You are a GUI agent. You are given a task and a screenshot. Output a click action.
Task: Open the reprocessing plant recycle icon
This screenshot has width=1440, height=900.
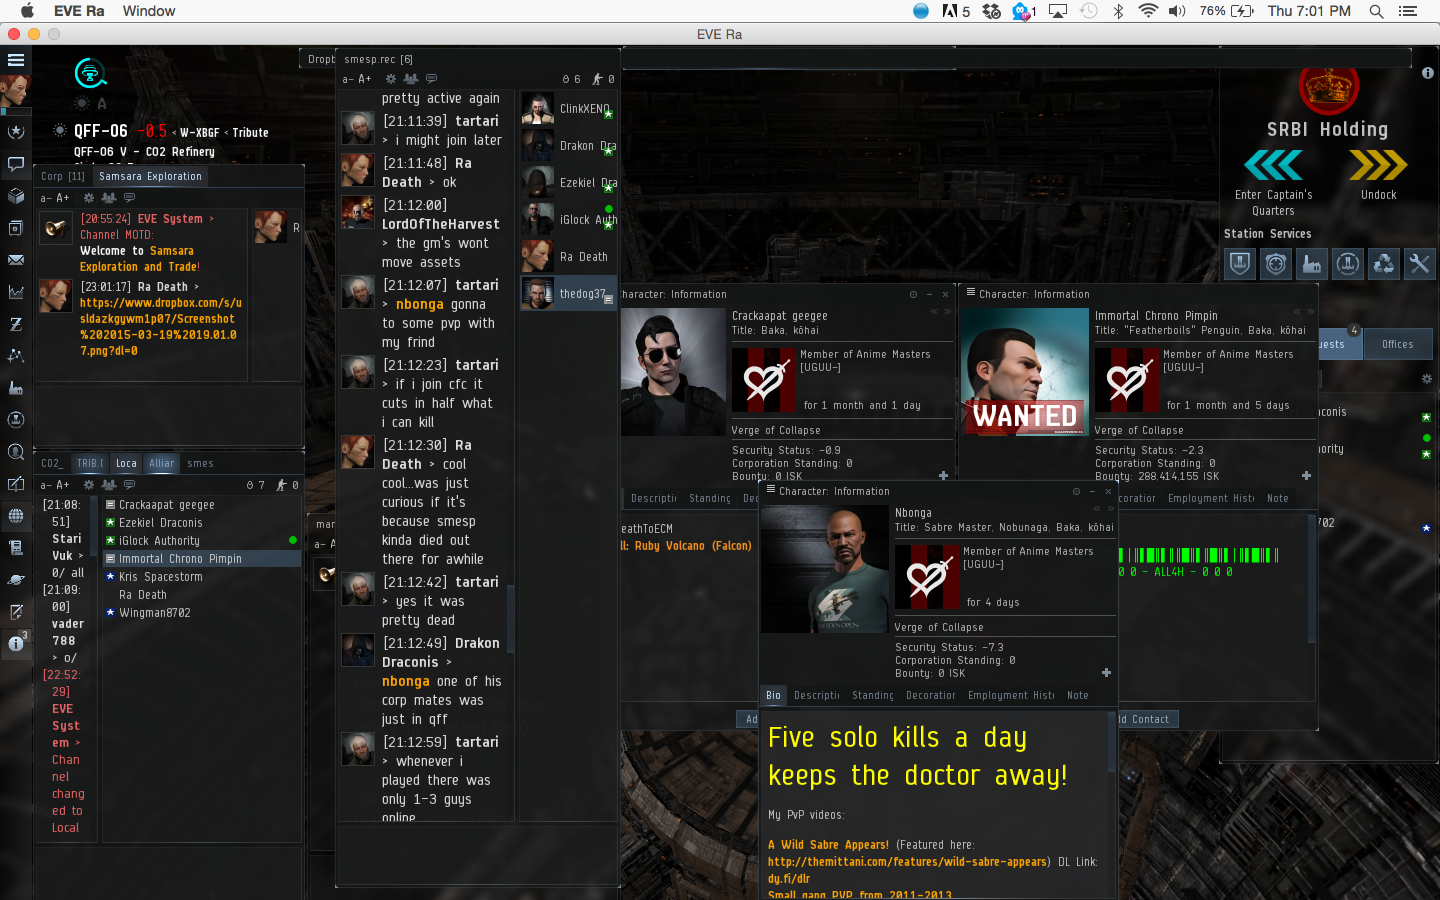coord(1383,264)
